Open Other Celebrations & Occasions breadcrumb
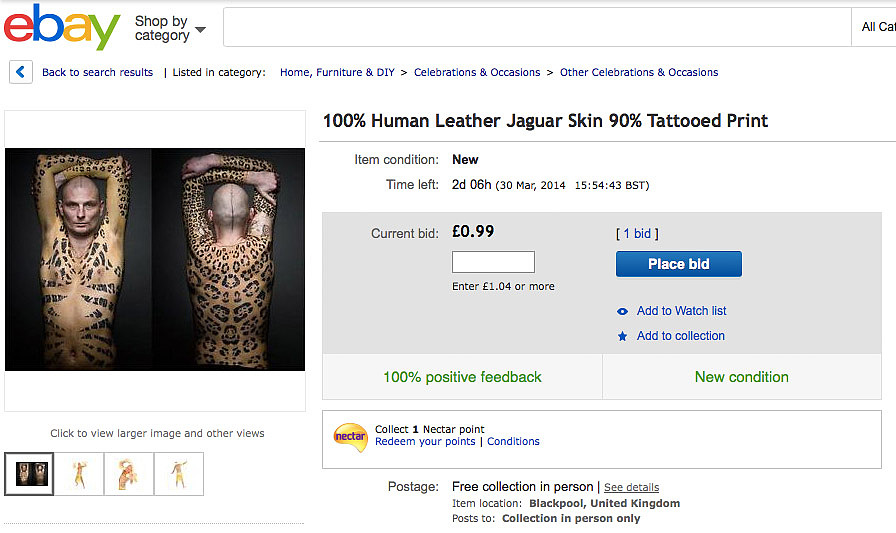The width and height of the screenshot is (896, 533). [x=639, y=72]
